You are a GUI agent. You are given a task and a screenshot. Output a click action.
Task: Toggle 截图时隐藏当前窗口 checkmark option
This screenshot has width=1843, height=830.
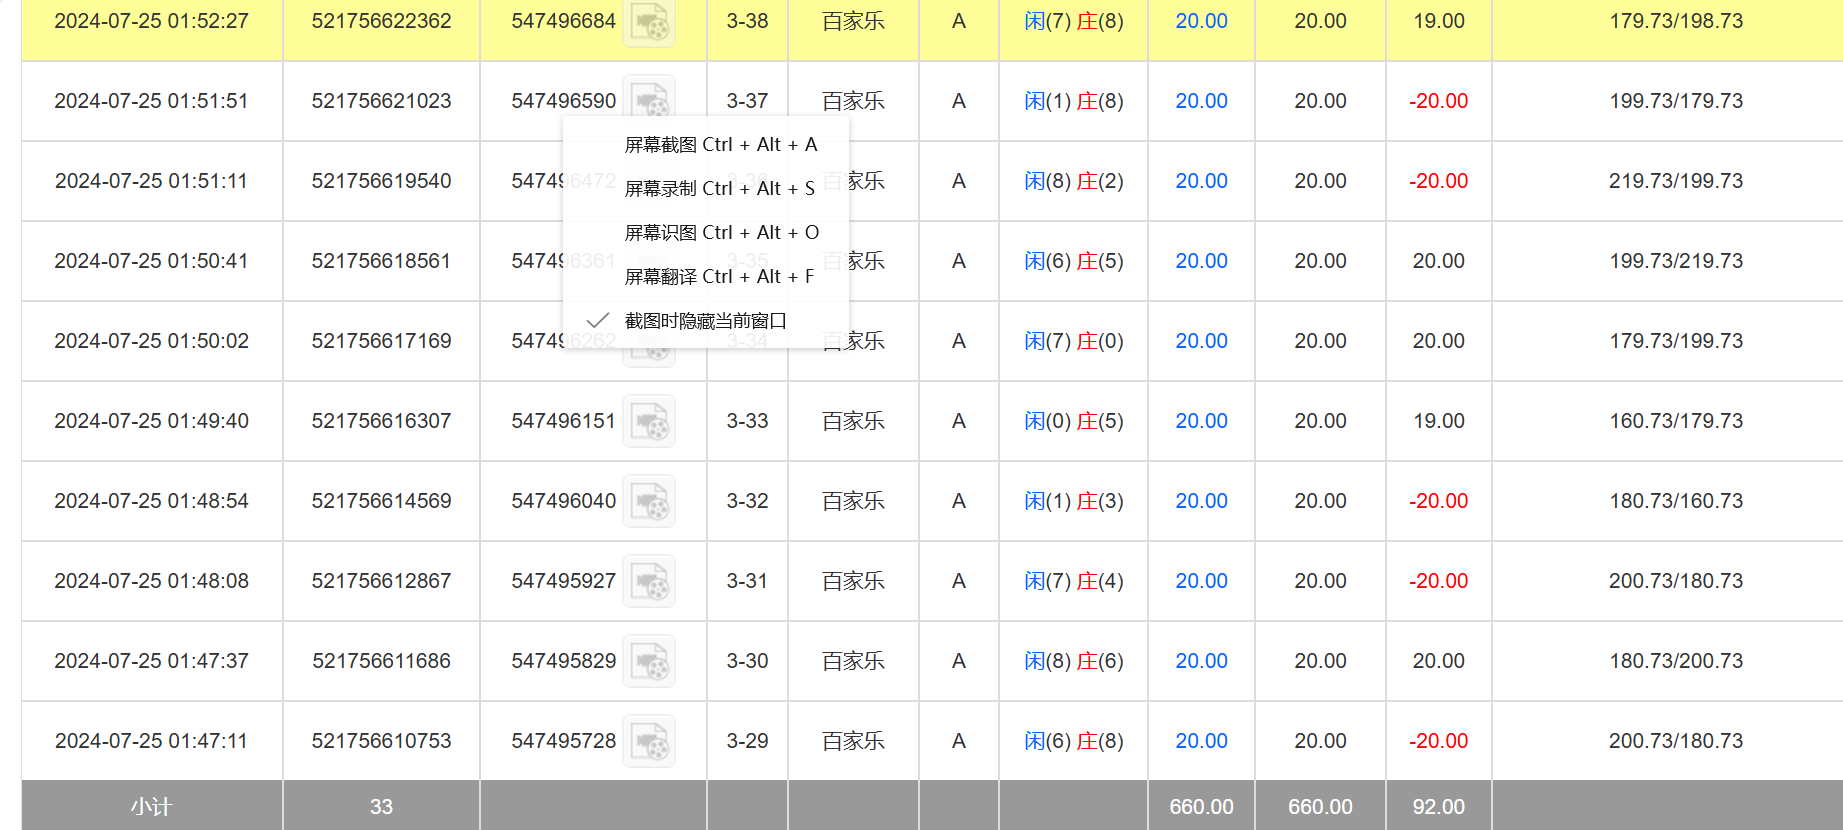click(705, 321)
